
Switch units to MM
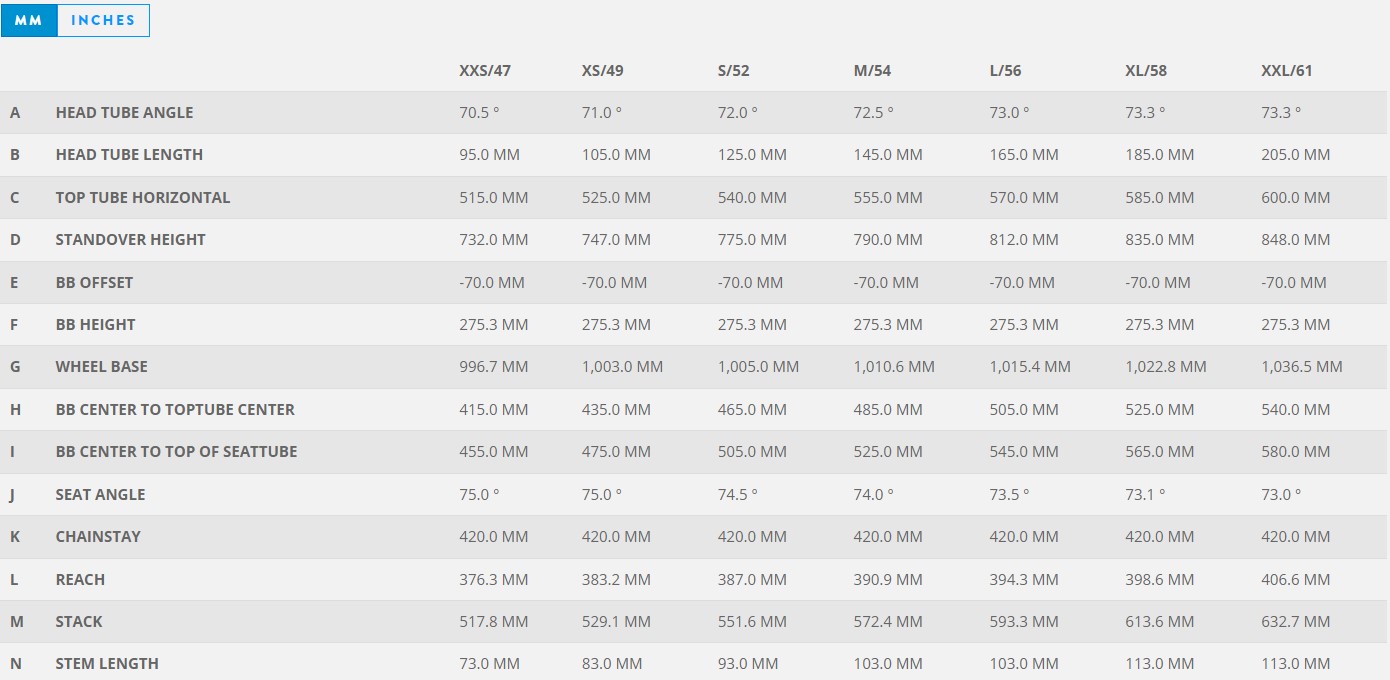click(29, 20)
